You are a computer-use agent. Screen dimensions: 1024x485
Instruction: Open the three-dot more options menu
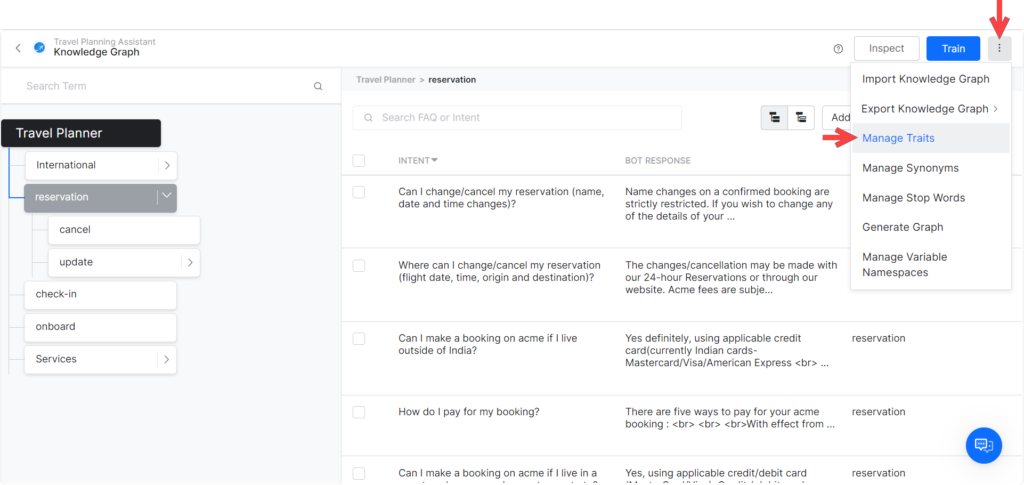(999, 48)
